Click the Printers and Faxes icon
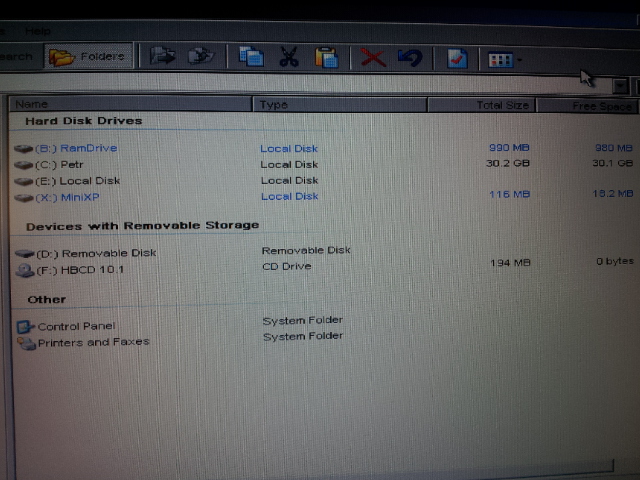The image size is (640, 480). (27, 343)
